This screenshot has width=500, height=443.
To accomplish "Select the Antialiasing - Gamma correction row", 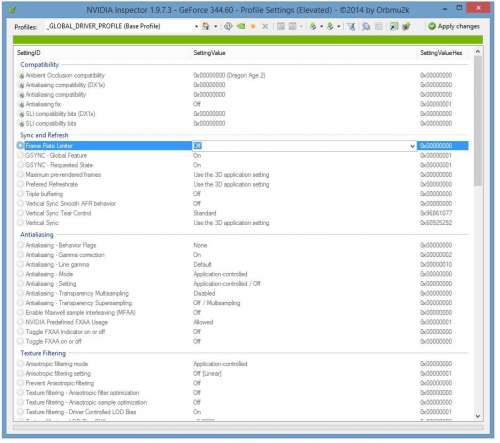I will 243,255.
